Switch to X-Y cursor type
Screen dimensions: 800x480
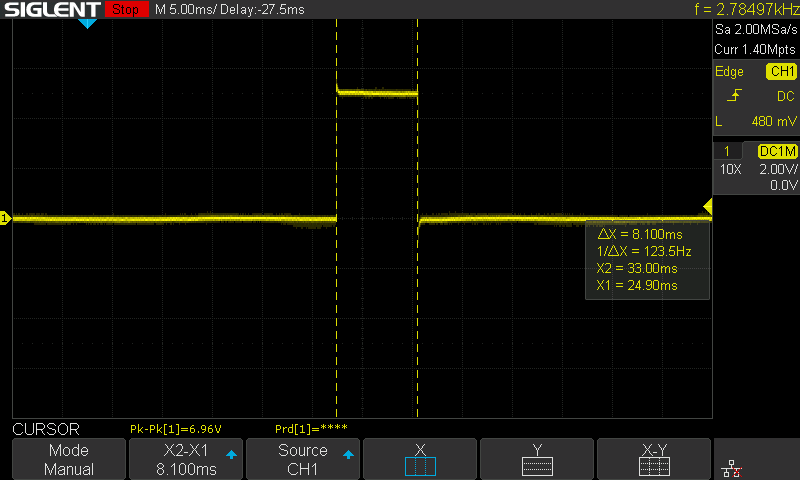[654, 459]
